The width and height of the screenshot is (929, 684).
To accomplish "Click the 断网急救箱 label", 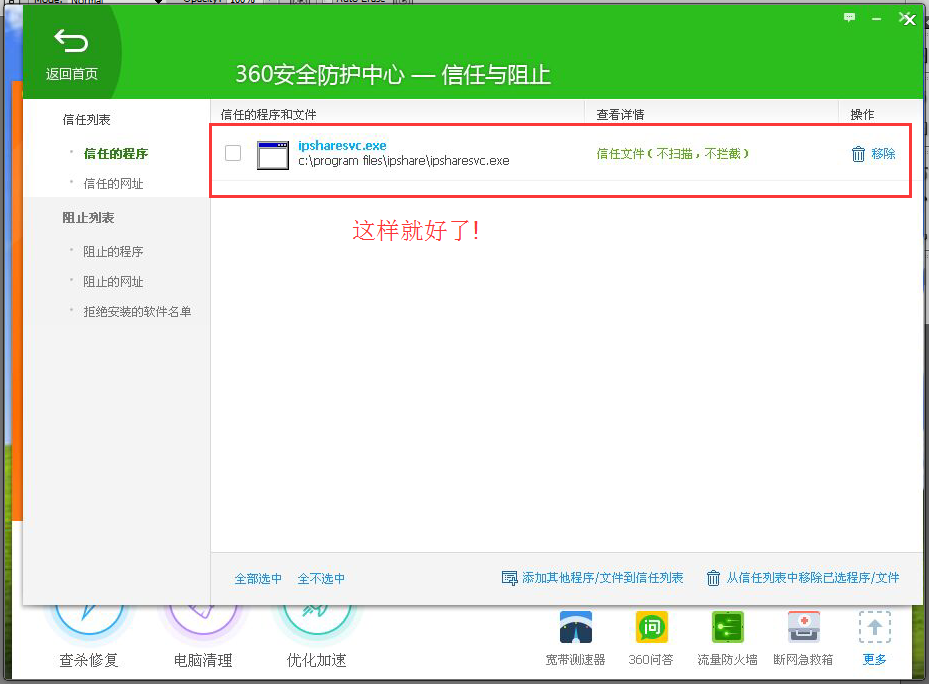I will [803, 660].
